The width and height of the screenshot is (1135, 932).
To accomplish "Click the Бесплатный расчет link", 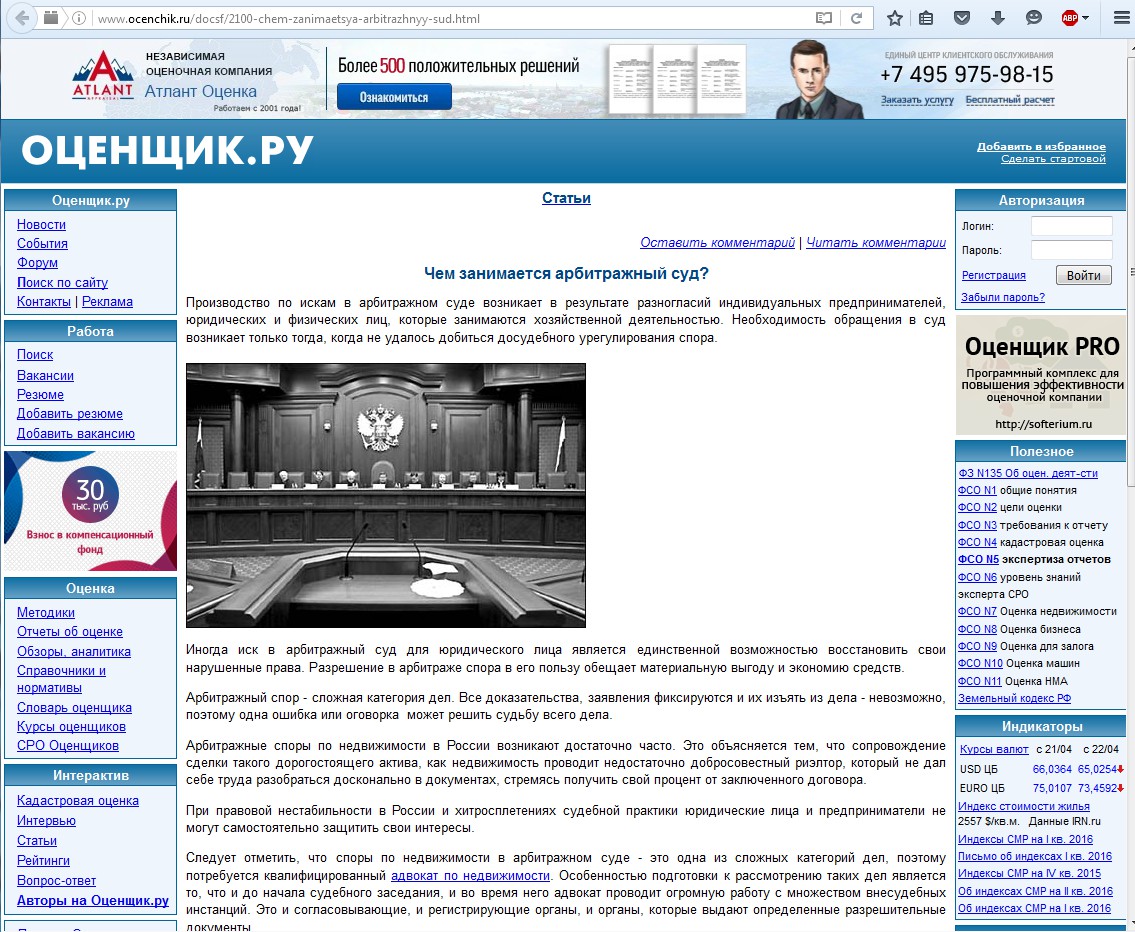I will pos(1010,100).
